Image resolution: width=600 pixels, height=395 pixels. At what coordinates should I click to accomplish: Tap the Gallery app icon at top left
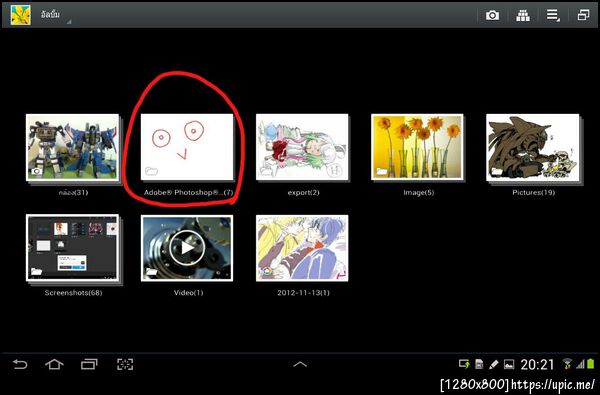(x=21, y=15)
